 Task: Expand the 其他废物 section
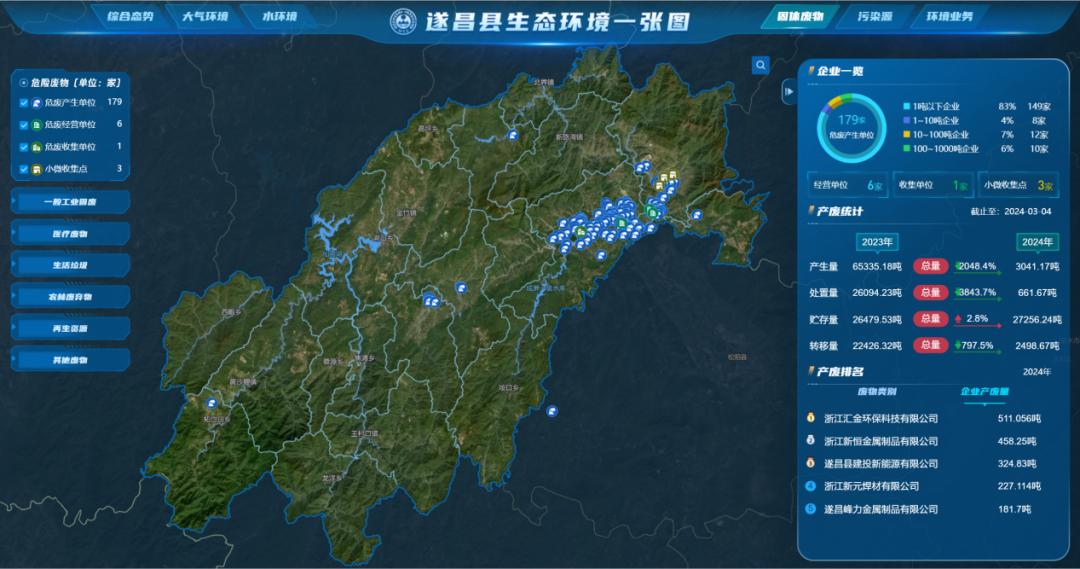point(70,360)
